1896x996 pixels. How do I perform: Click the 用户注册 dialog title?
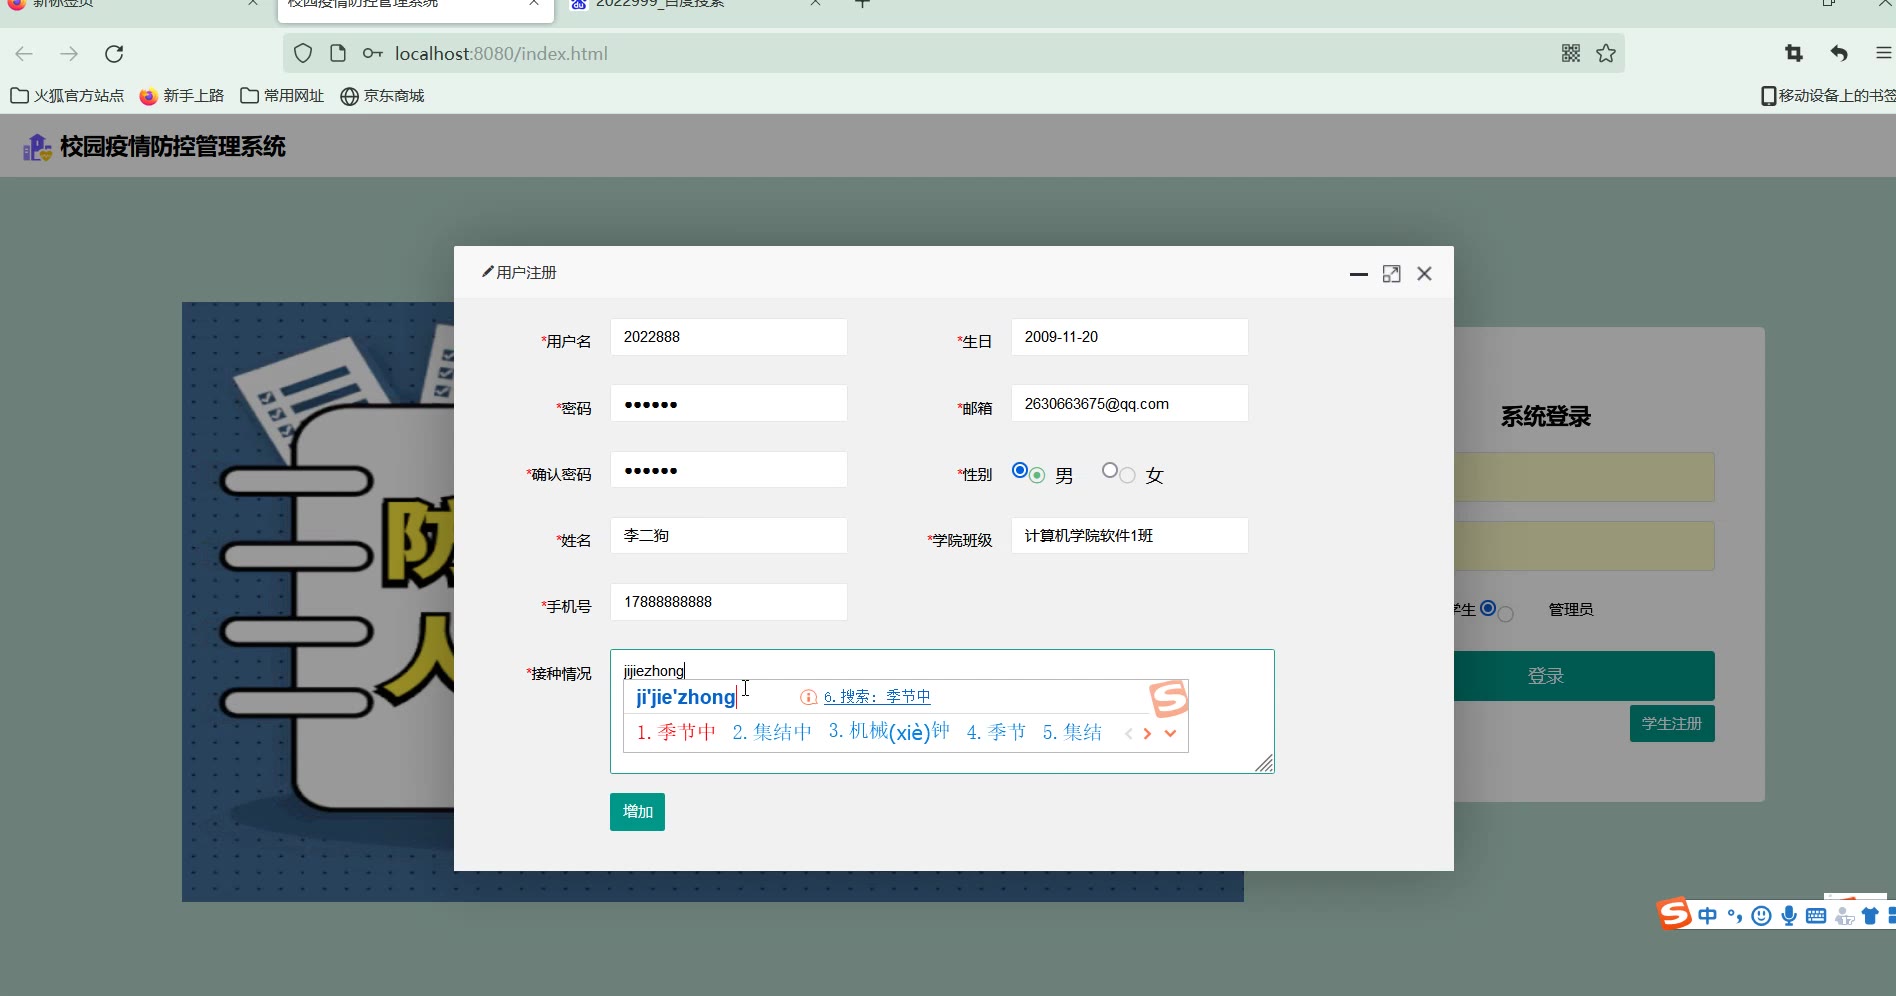tap(526, 273)
